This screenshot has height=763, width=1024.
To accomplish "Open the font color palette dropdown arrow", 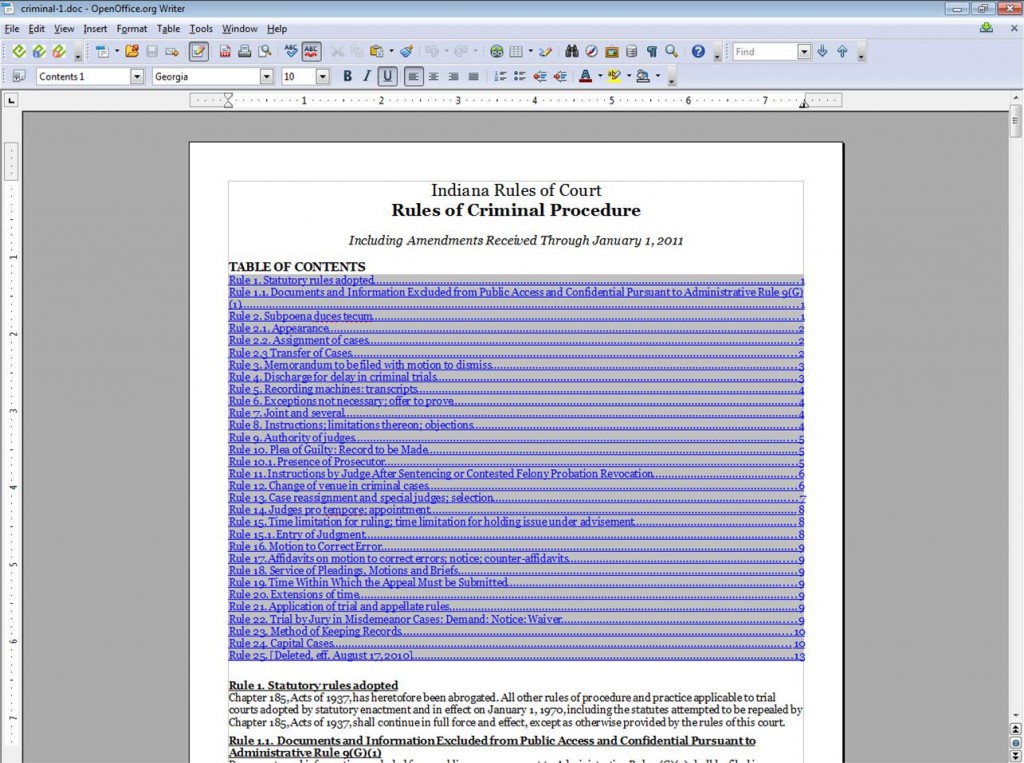I will (600, 76).
